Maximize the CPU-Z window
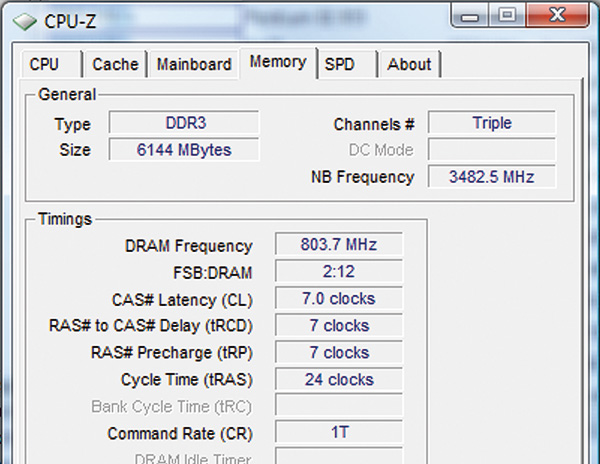The image size is (600, 464). click(507, 15)
